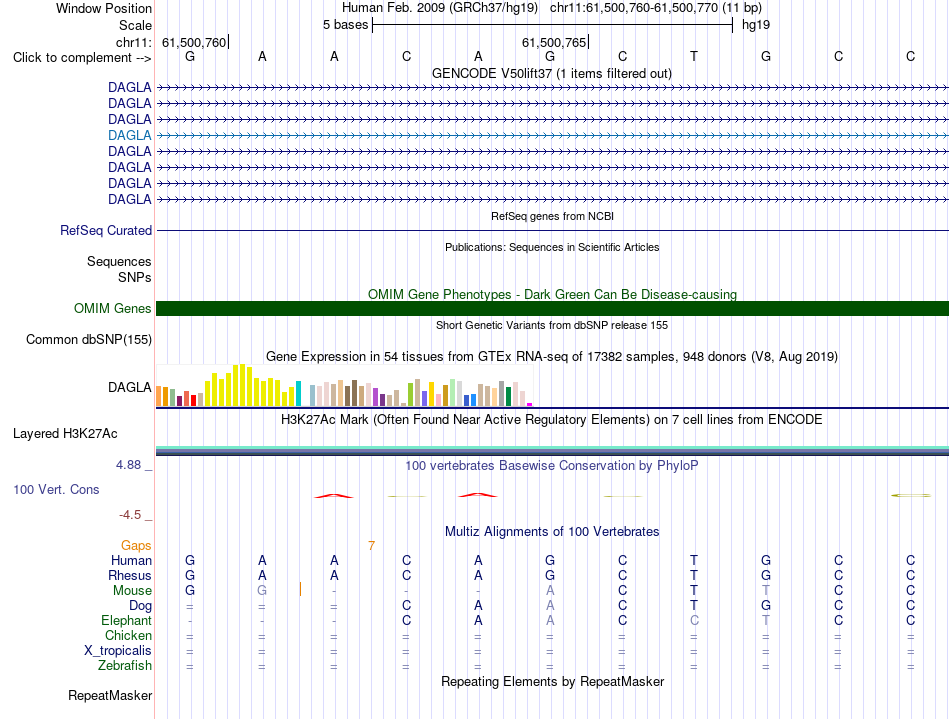Select the Sequences label of Publications track
This screenshot has height=719, width=950.
119,262
